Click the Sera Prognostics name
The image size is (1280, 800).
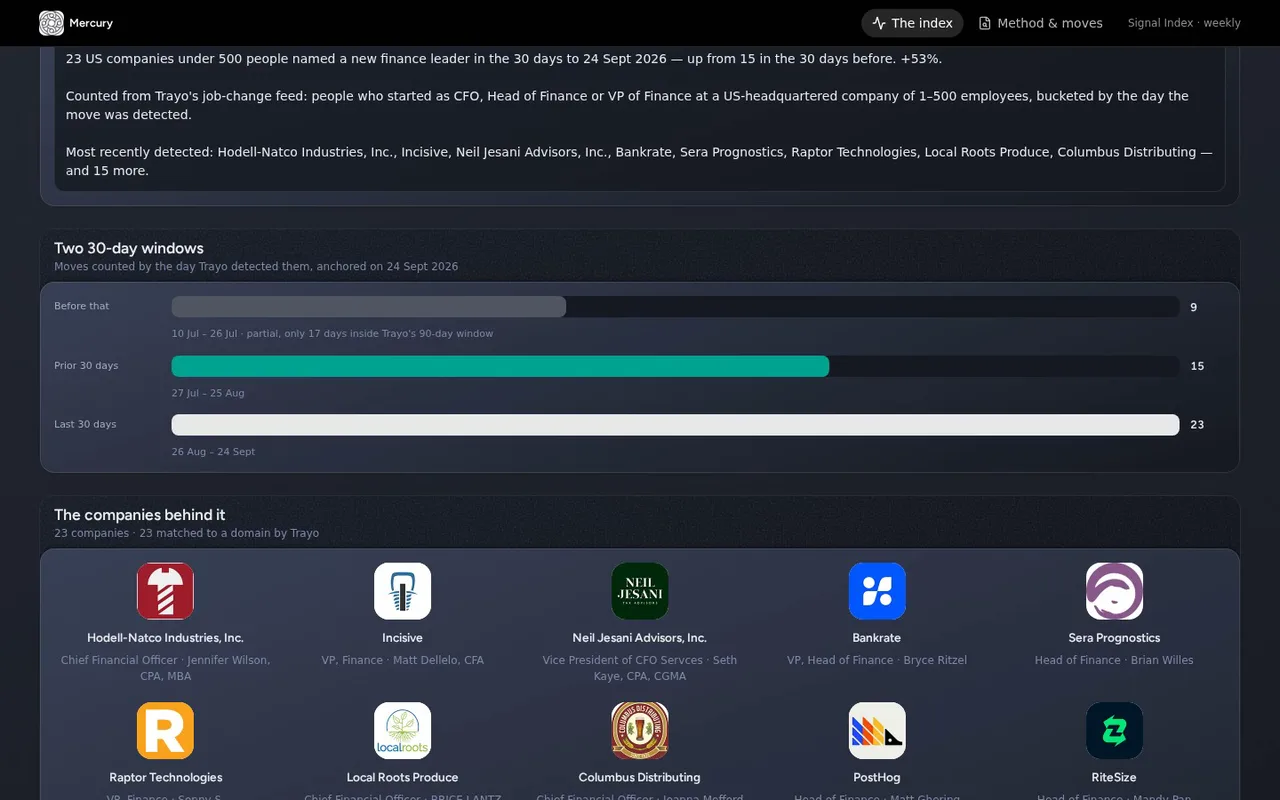pos(1114,638)
